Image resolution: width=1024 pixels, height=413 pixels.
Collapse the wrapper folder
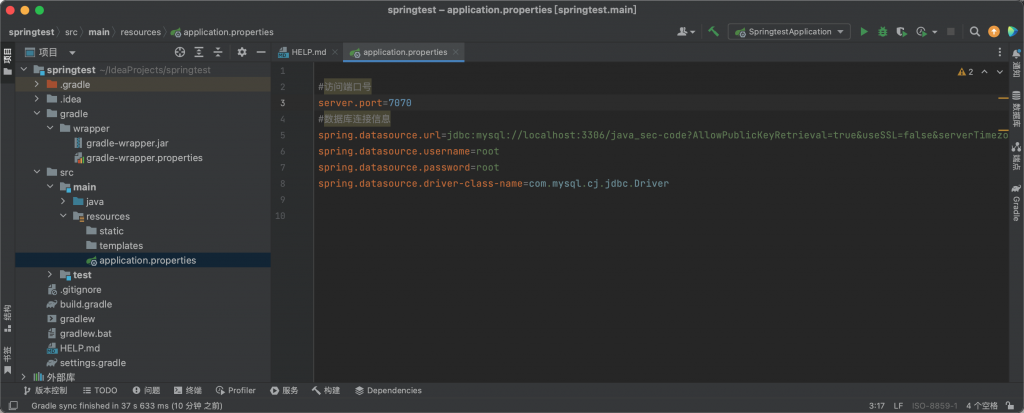pos(50,129)
